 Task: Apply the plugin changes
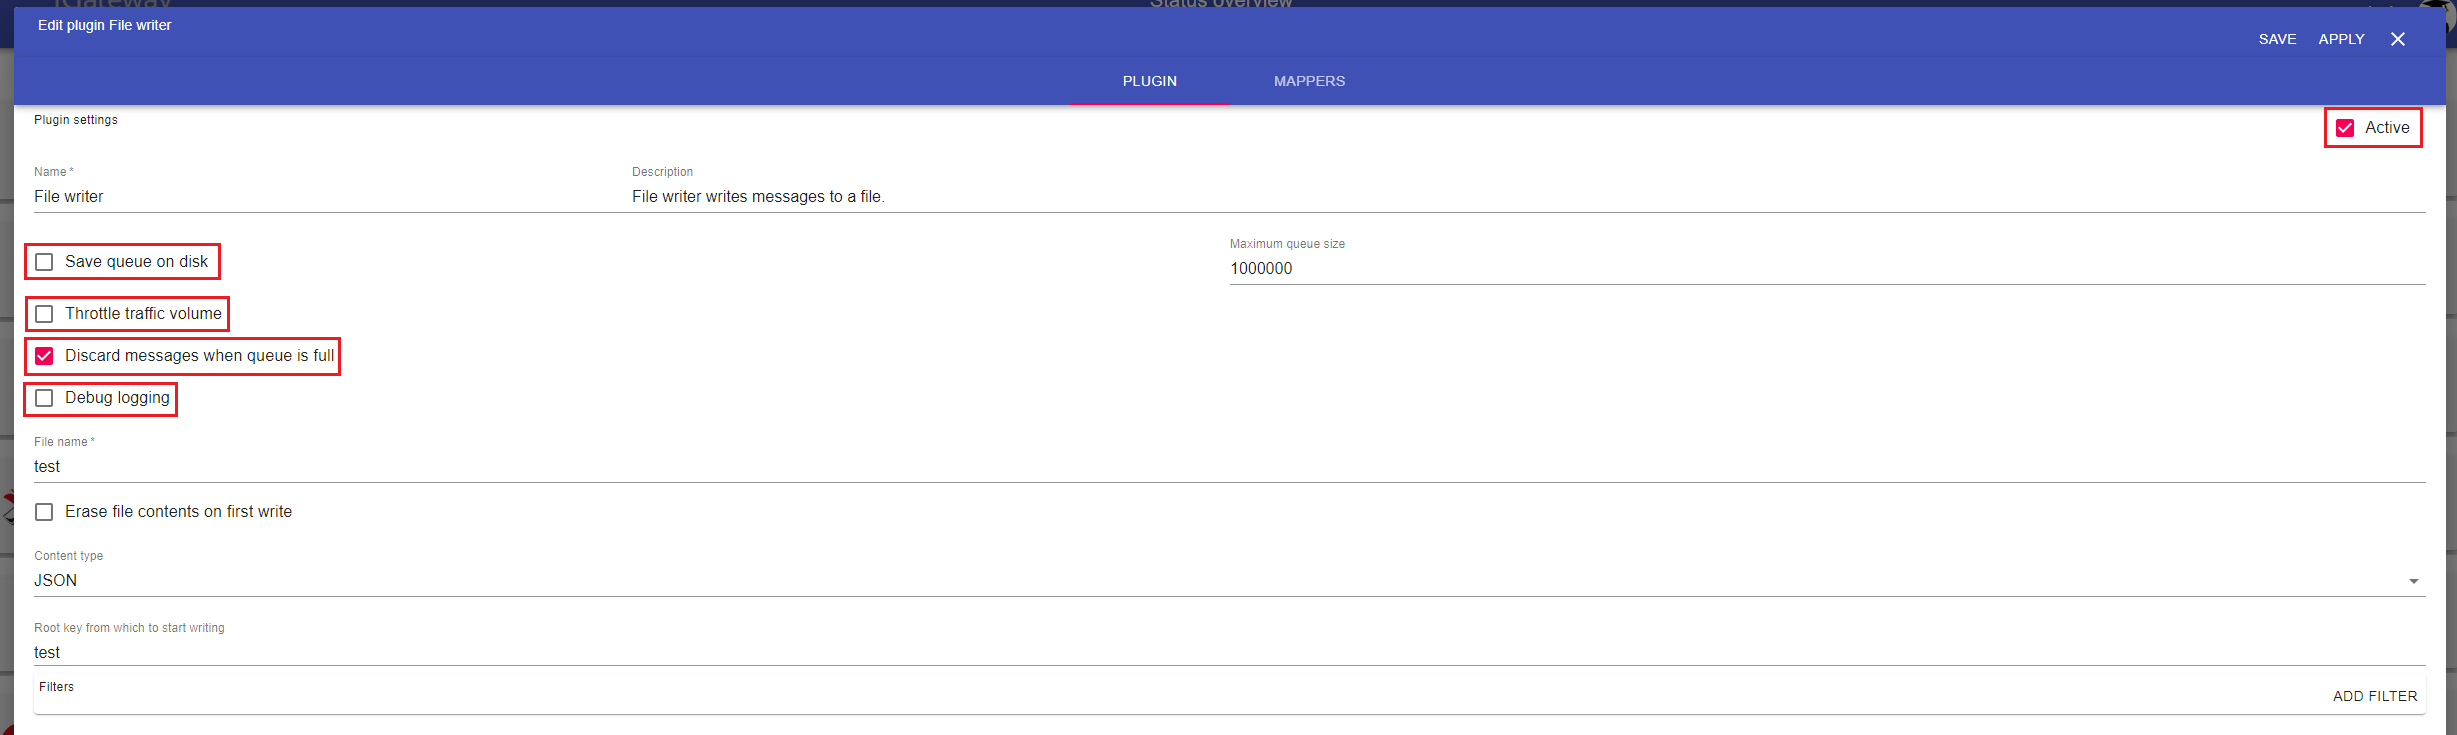click(2341, 39)
